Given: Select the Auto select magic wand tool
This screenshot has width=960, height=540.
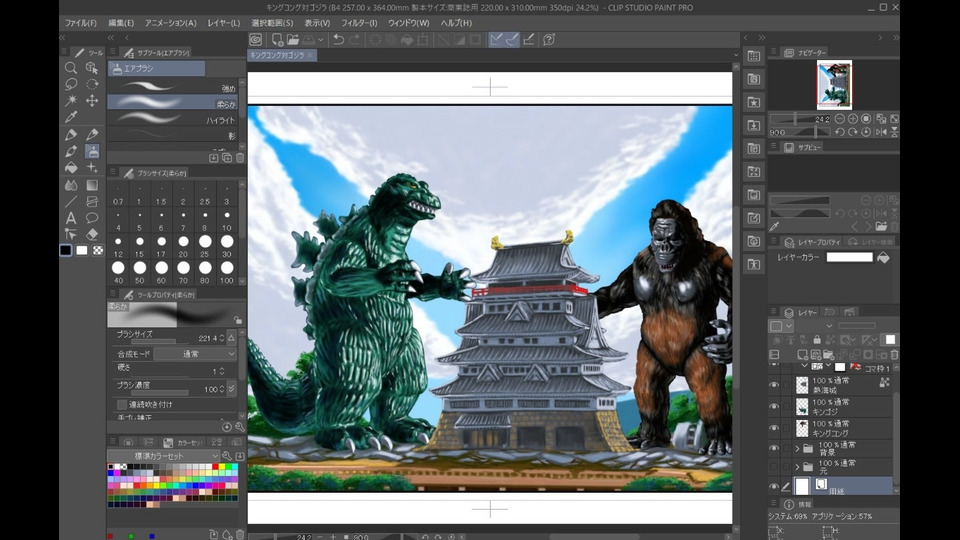Looking at the screenshot, I should point(71,100).
